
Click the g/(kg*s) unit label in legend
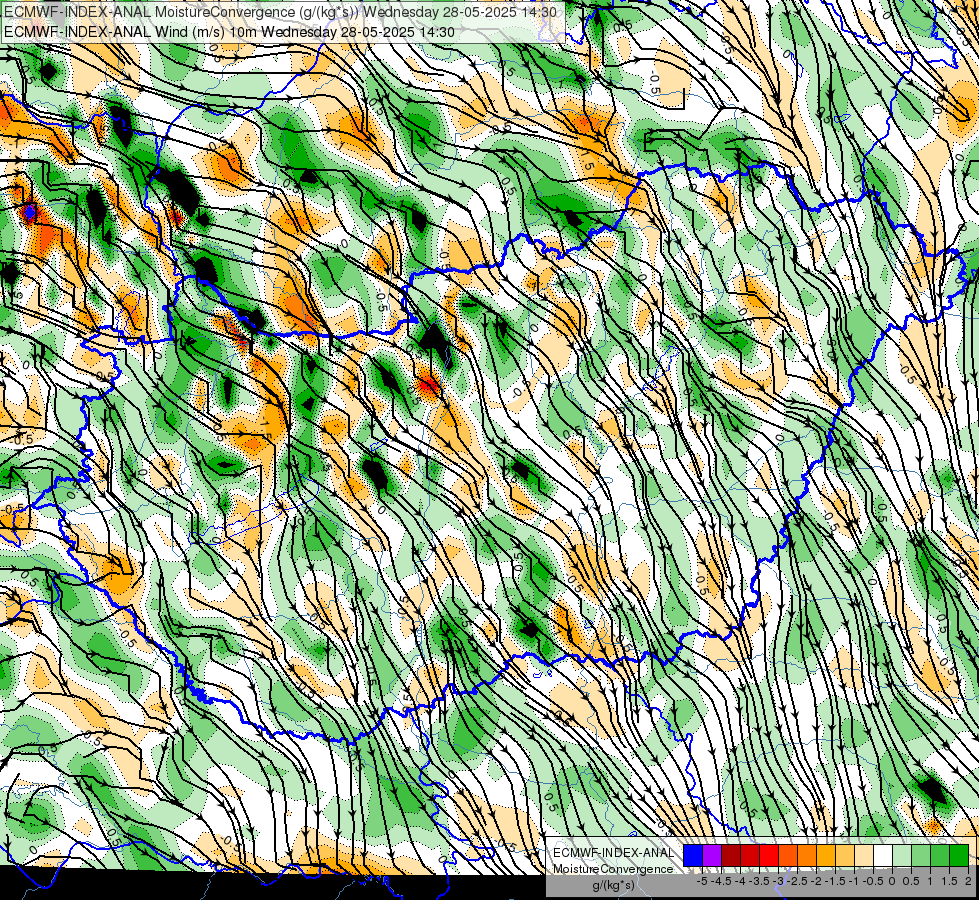pos(614,886)
